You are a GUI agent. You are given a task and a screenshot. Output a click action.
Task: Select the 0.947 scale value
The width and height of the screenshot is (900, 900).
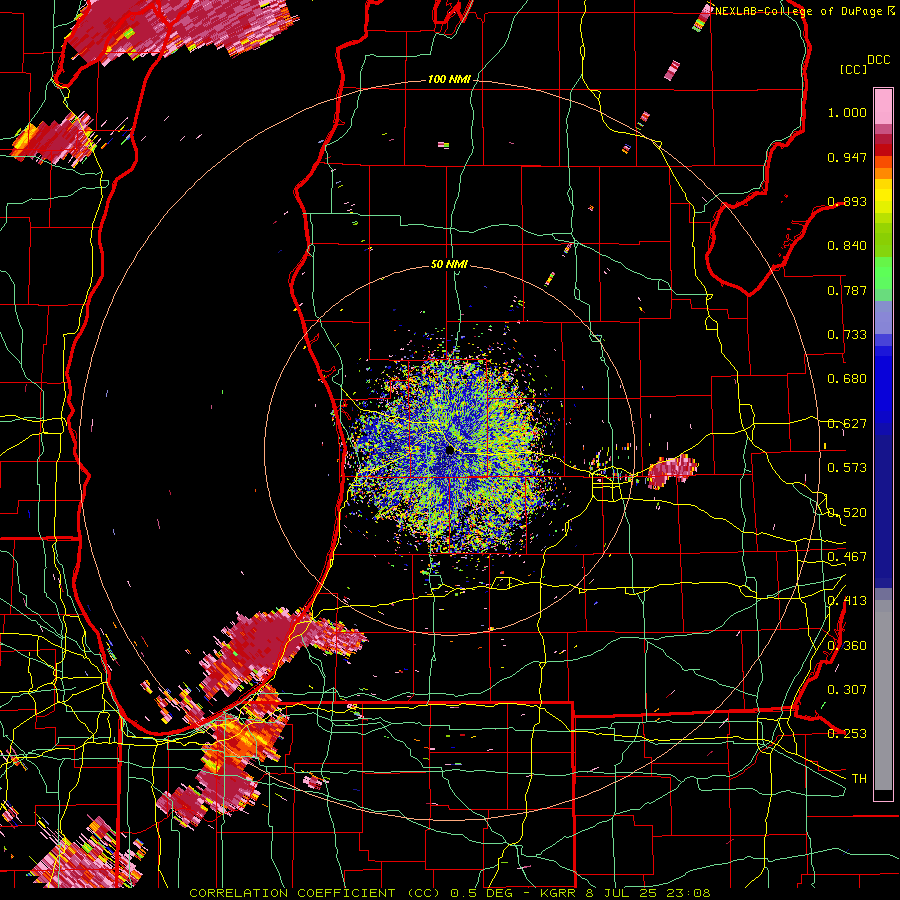point(847,157)
